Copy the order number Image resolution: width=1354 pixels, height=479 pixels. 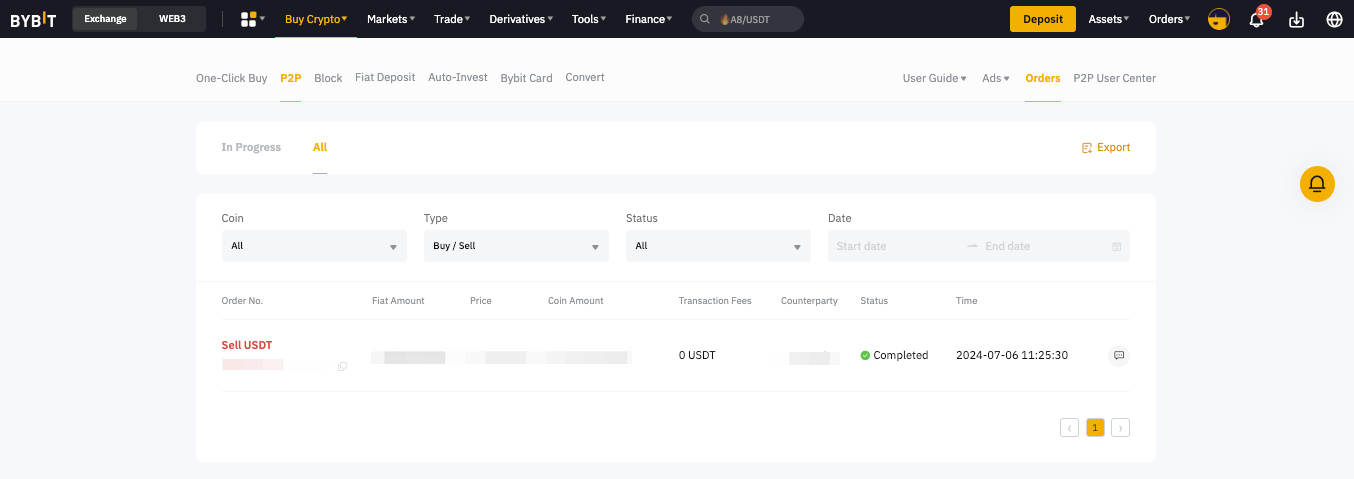pos(342,367)
